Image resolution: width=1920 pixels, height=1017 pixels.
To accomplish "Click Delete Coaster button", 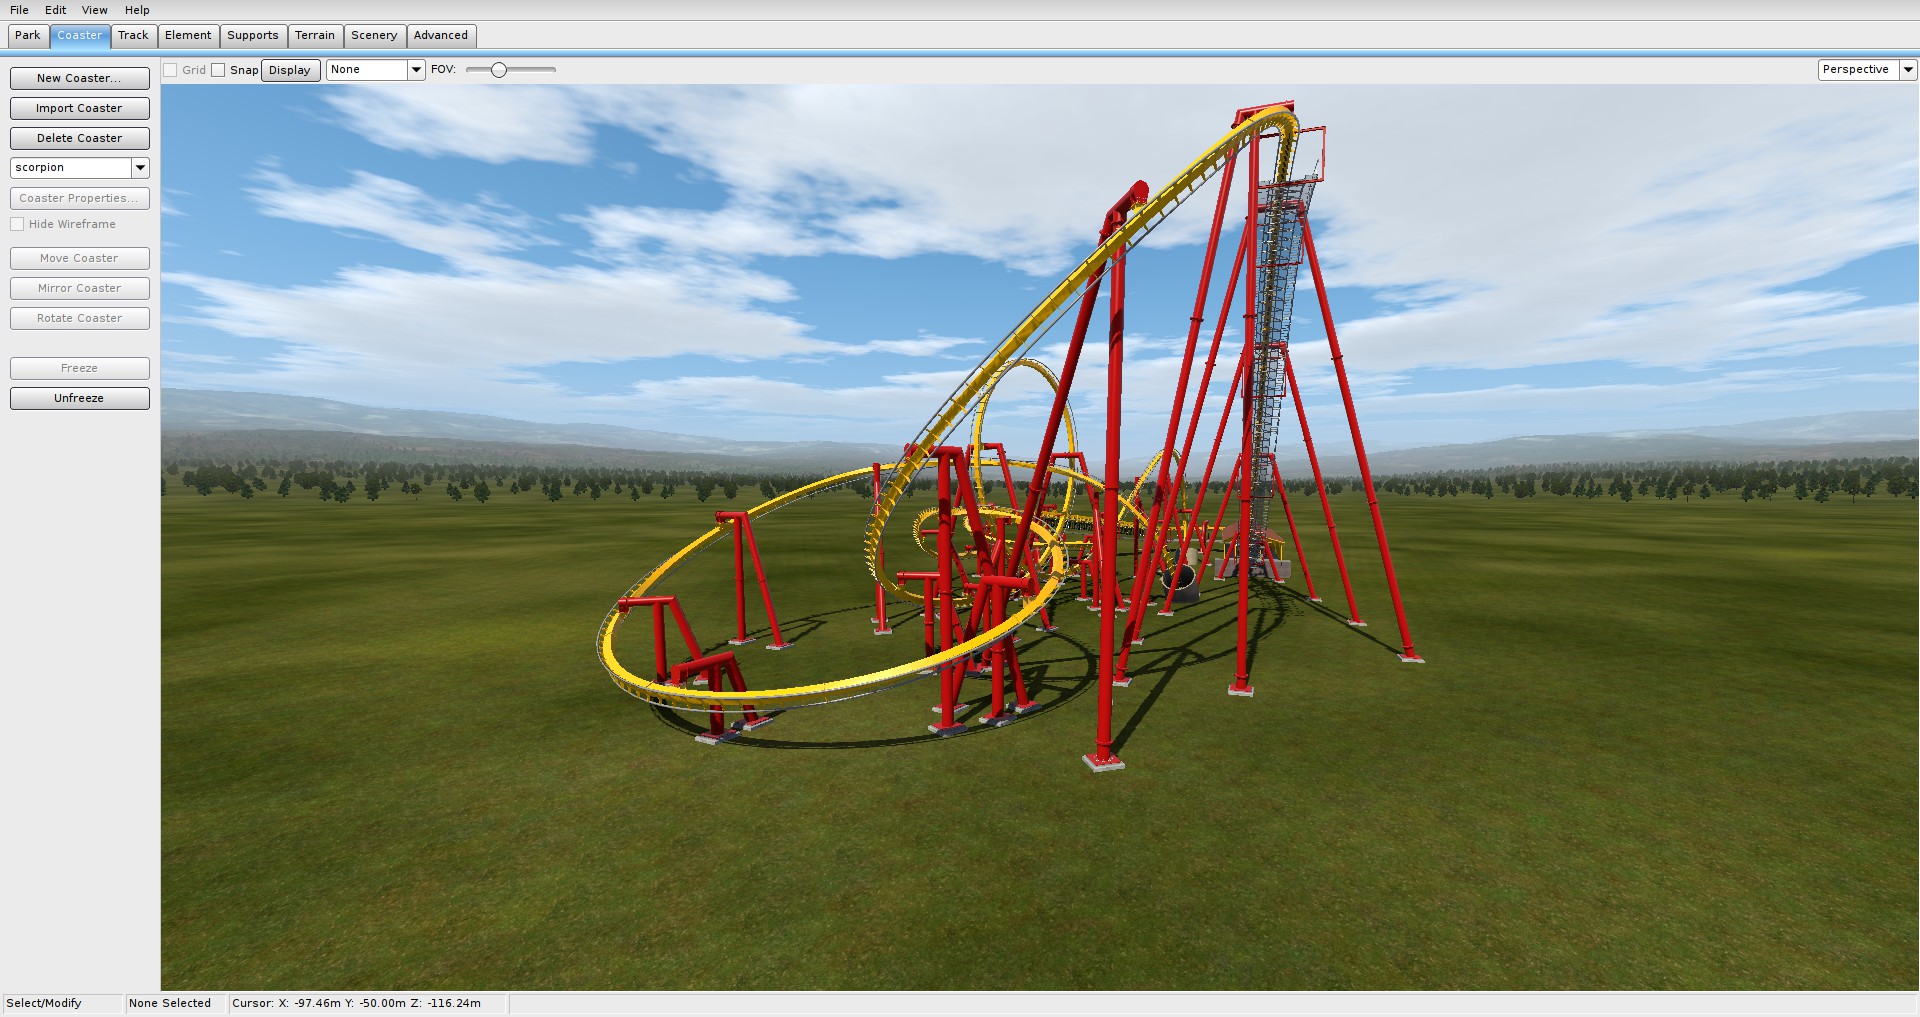I will [79, 138].
